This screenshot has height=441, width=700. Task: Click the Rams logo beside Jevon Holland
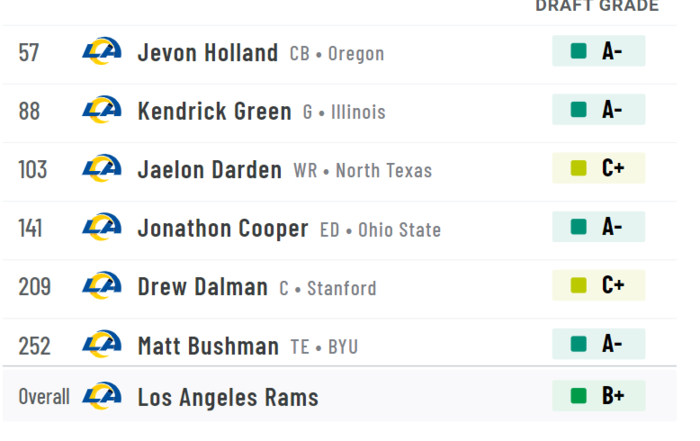(x=101, y=52)
